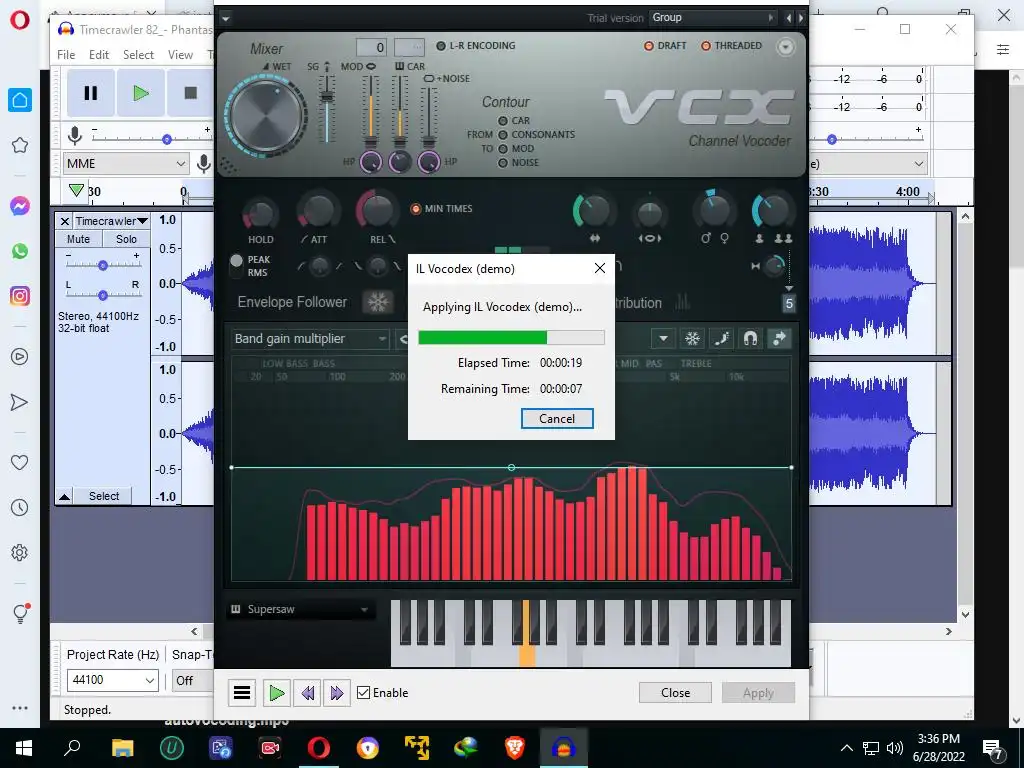This screenshot has height=768, width=1024.
Task: Open Snap-To Off dropdown
Action: click(193, 680)
